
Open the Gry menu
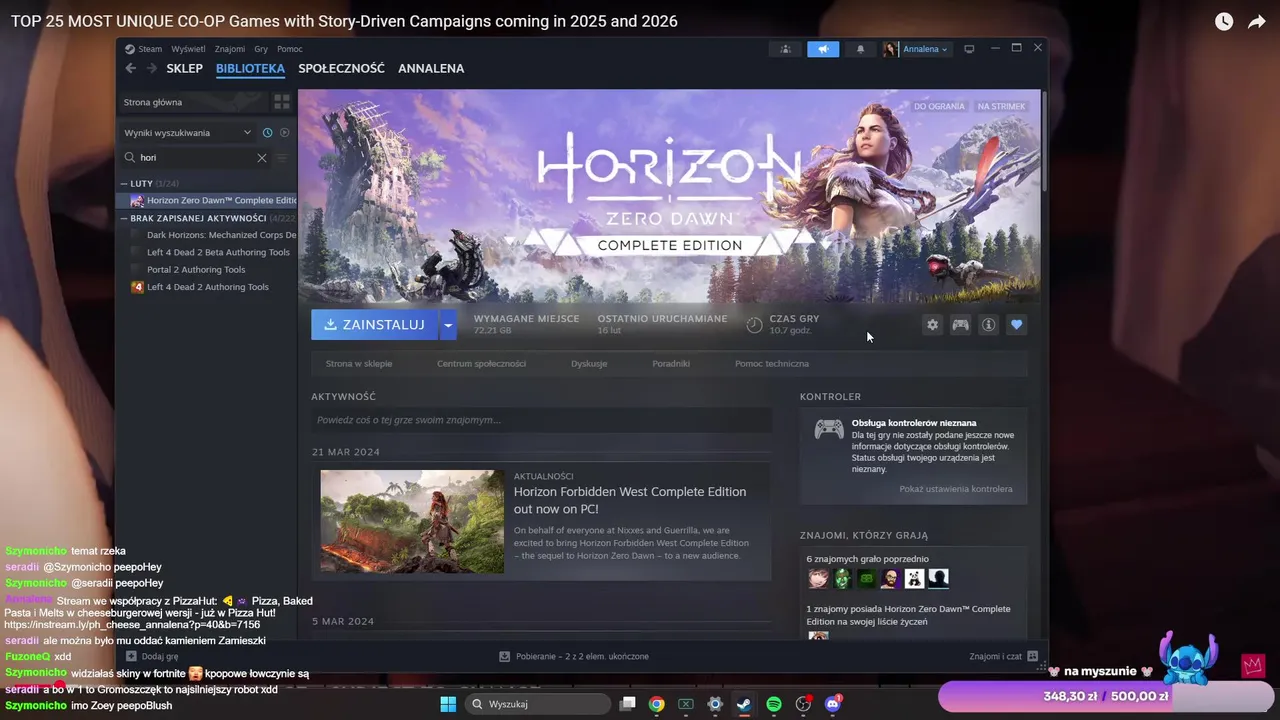(x=261, y=49)
